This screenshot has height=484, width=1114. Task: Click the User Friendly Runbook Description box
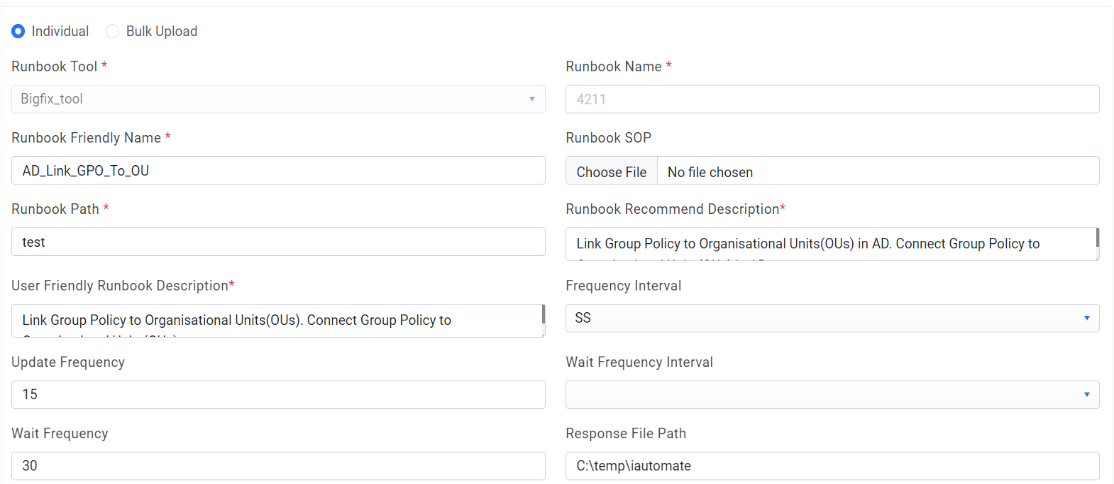tap(275, 321)
